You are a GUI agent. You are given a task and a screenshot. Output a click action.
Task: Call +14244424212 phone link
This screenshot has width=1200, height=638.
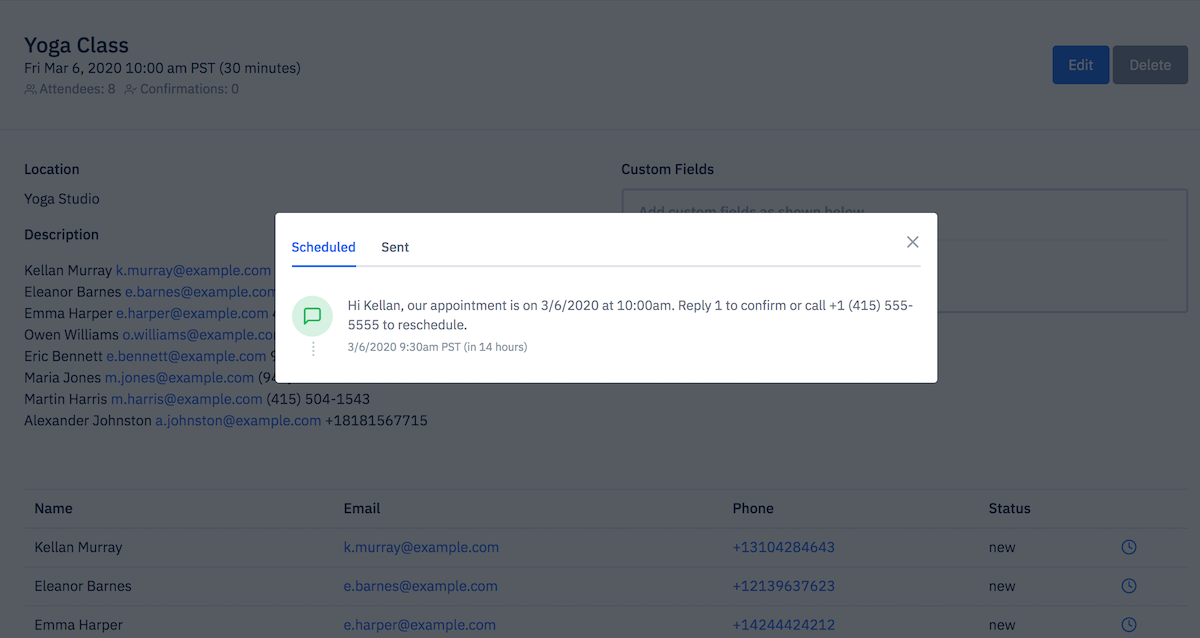784,625
